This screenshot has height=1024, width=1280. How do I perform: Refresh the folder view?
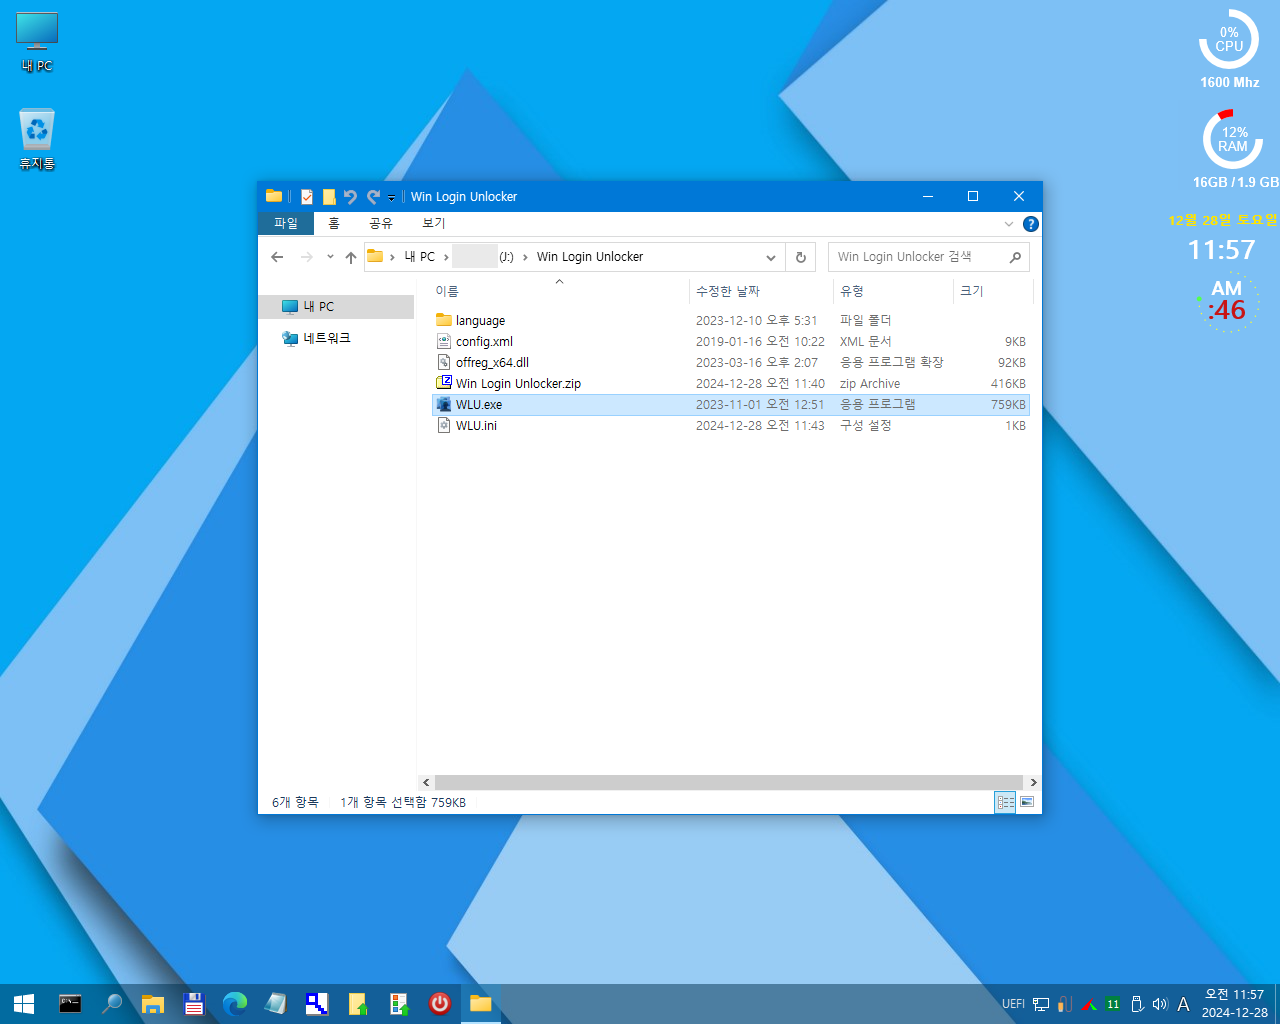tap(801, 257)
